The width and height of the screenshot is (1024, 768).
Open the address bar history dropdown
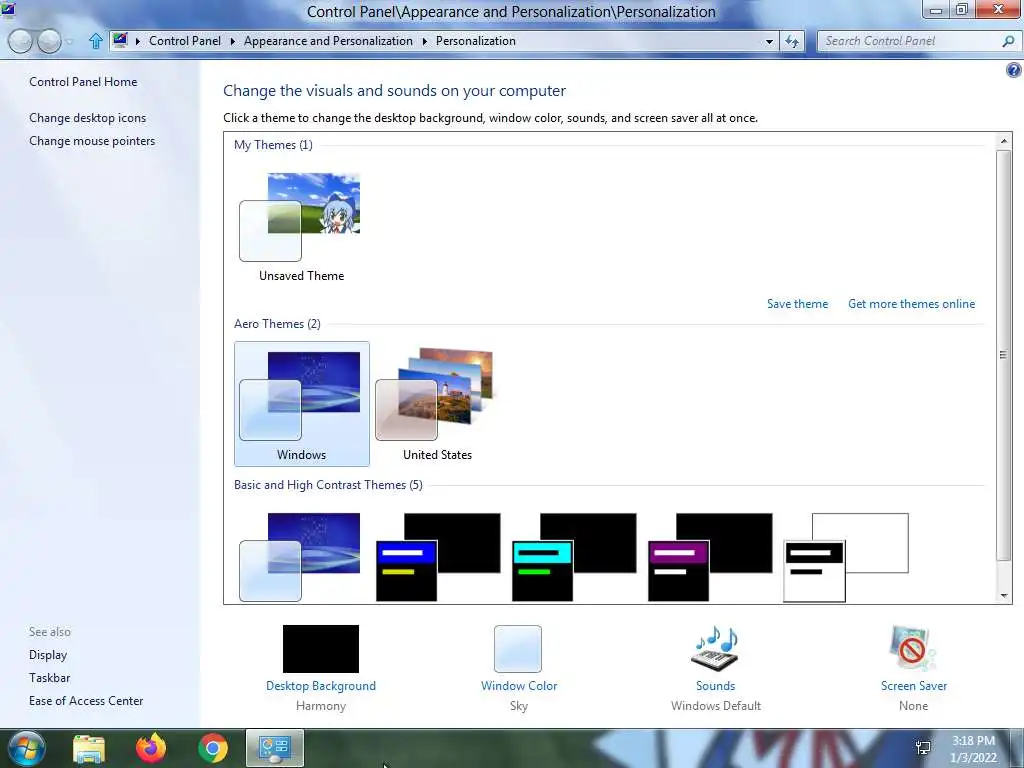coord(769,41)
